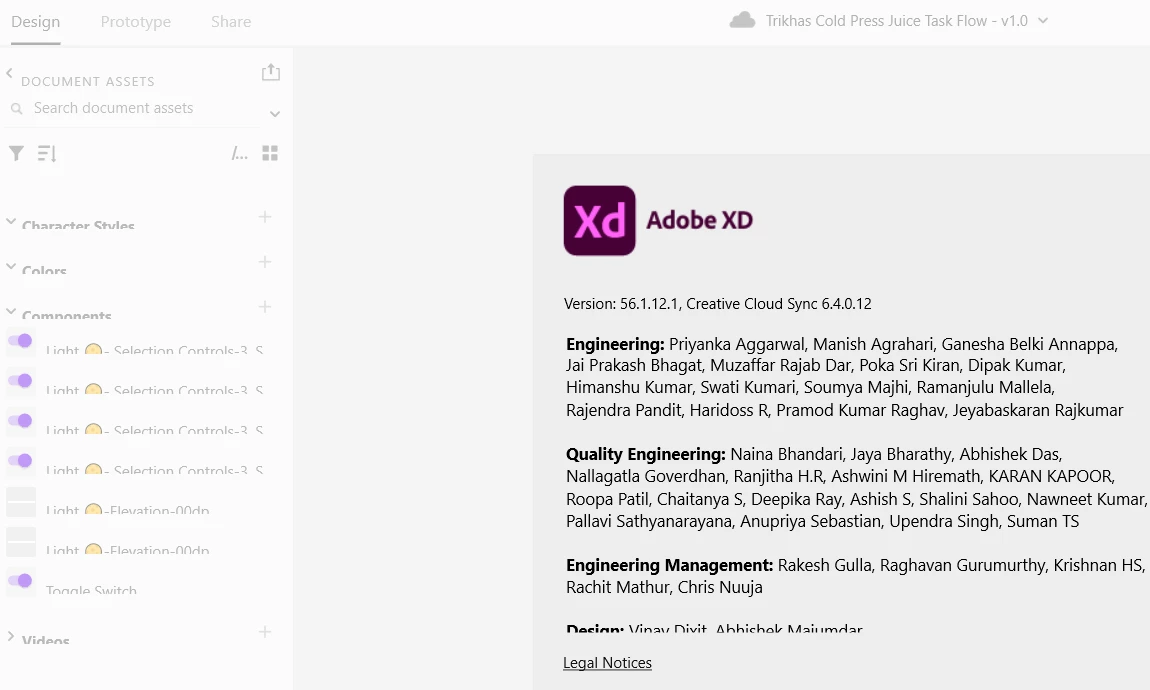Open the assets filter funnel
The image size is (1150, 690).
(16, 153)
